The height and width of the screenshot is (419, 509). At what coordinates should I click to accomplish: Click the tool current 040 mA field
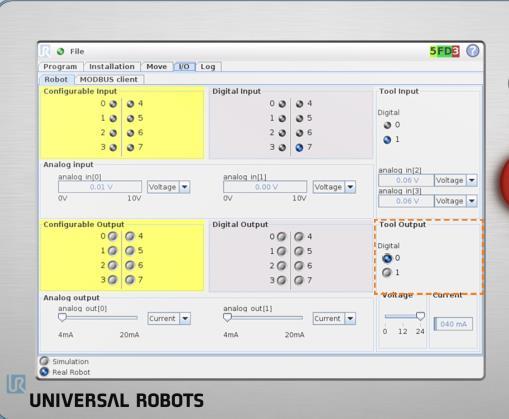point(453,324)
